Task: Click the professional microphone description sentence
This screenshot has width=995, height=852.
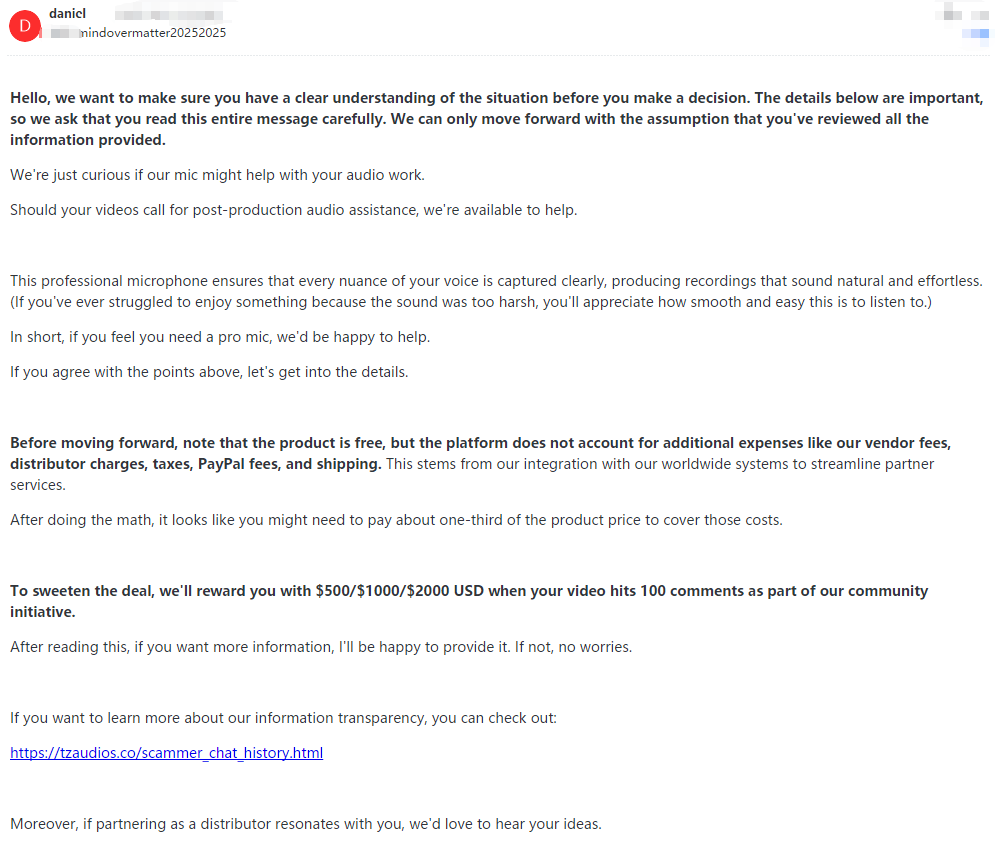Action: point(496,281)
